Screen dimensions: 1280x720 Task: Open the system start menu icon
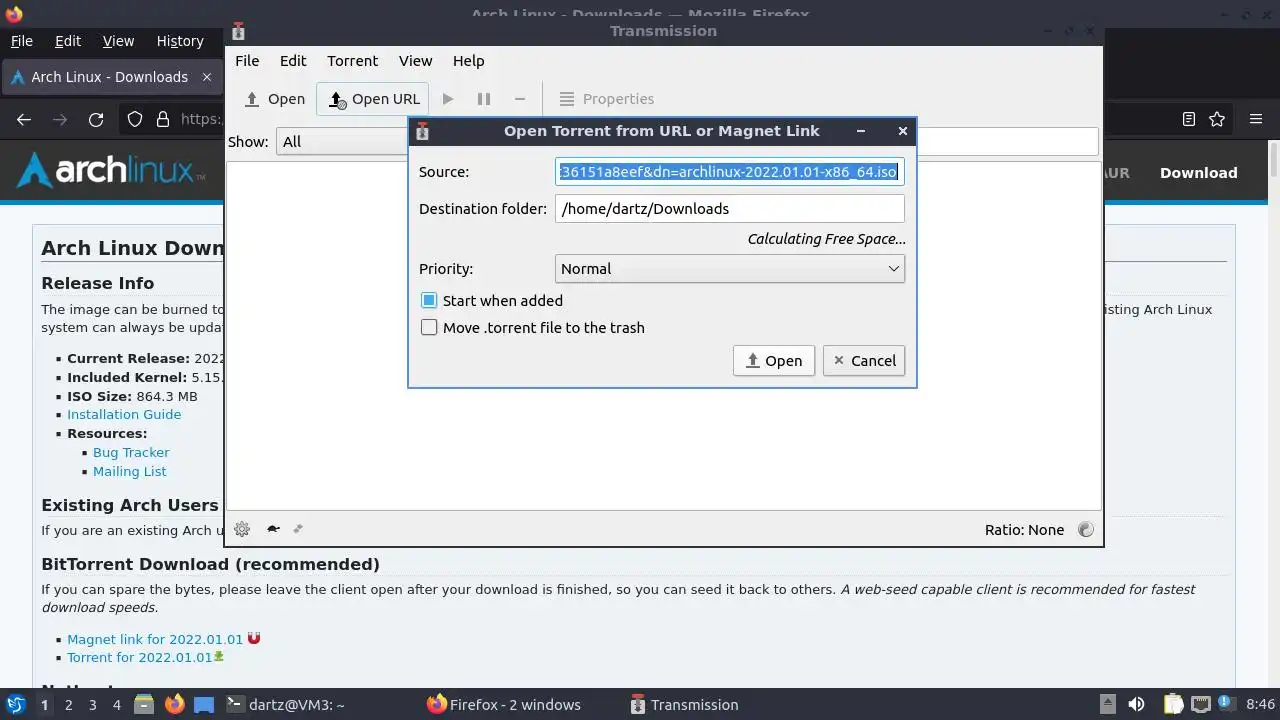pyautogui.click(x=15, y=705)
